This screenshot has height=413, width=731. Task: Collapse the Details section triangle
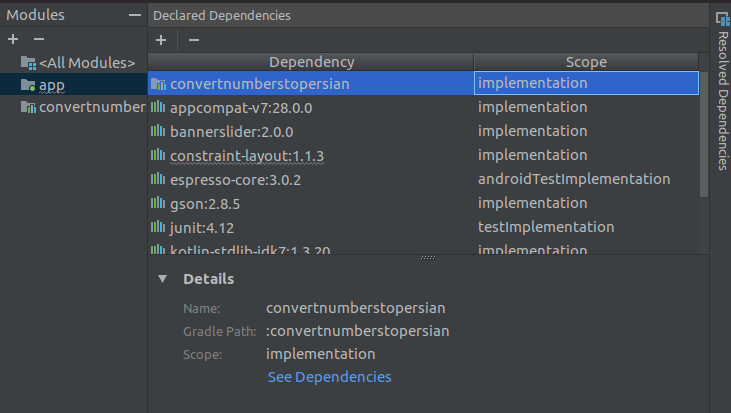162,279
